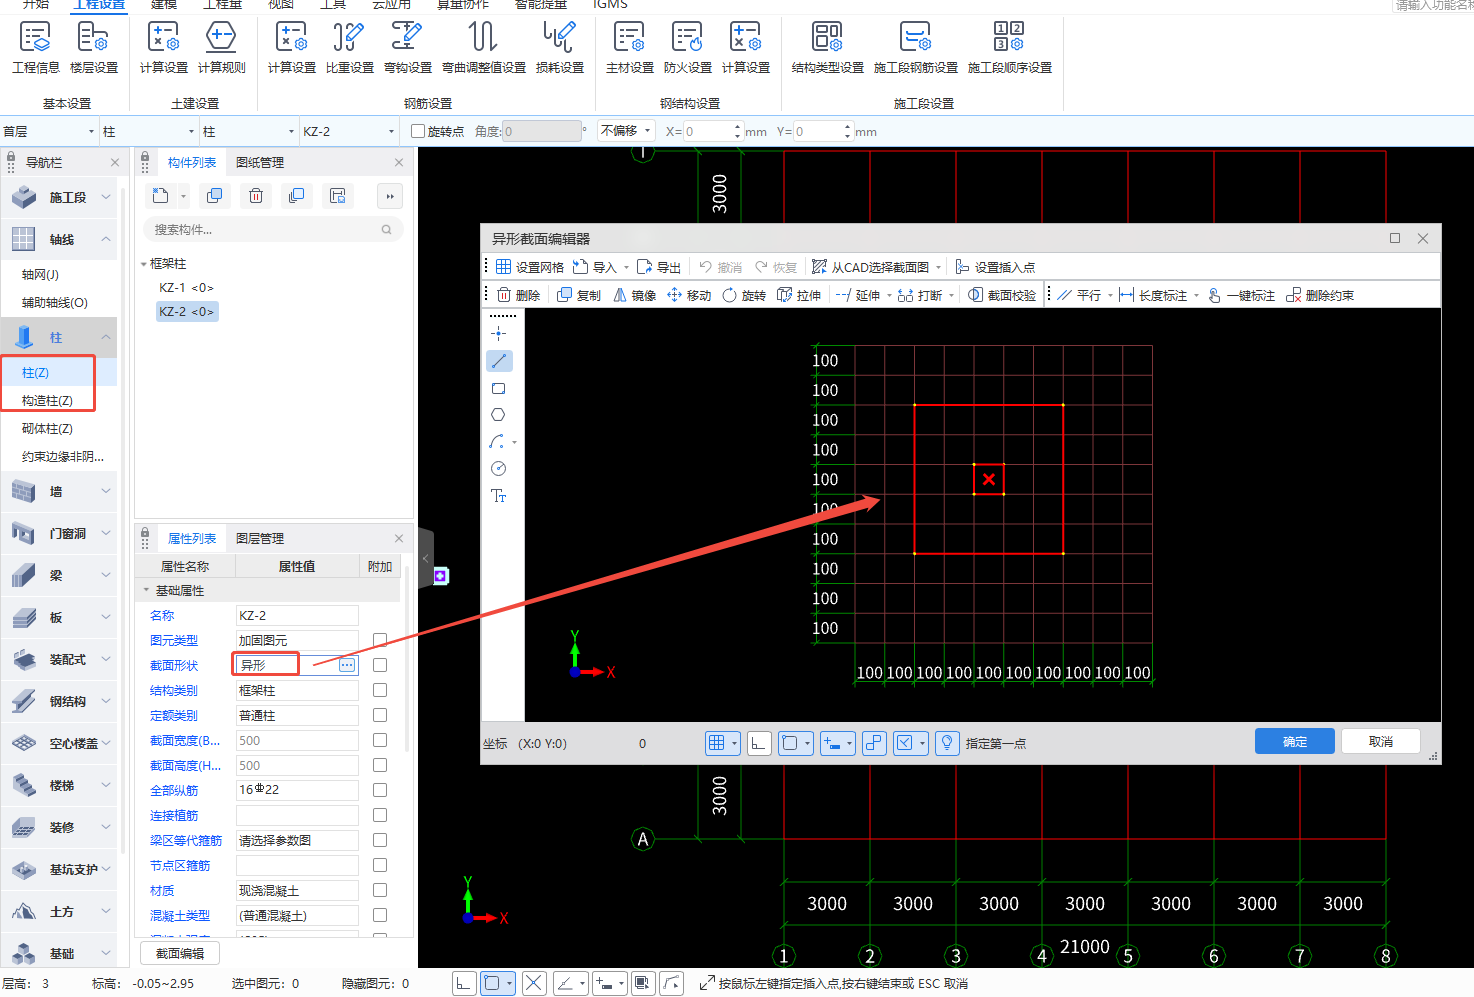Check the 附加 box for 结构类别 row
Image resolution: width=1474 pixels, height=997 pixels.
click(x=380, y=690)
